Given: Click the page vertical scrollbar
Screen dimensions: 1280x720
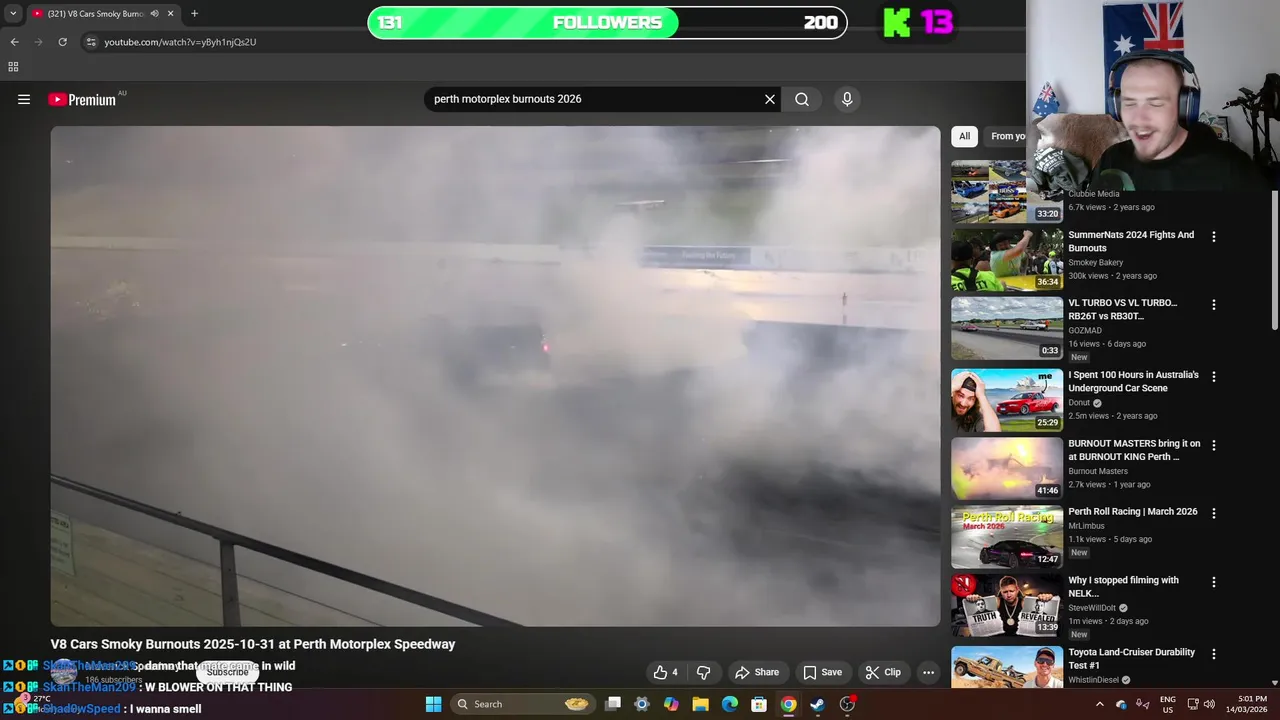Looking at the screenshot, I should (x=1275, y=260).
